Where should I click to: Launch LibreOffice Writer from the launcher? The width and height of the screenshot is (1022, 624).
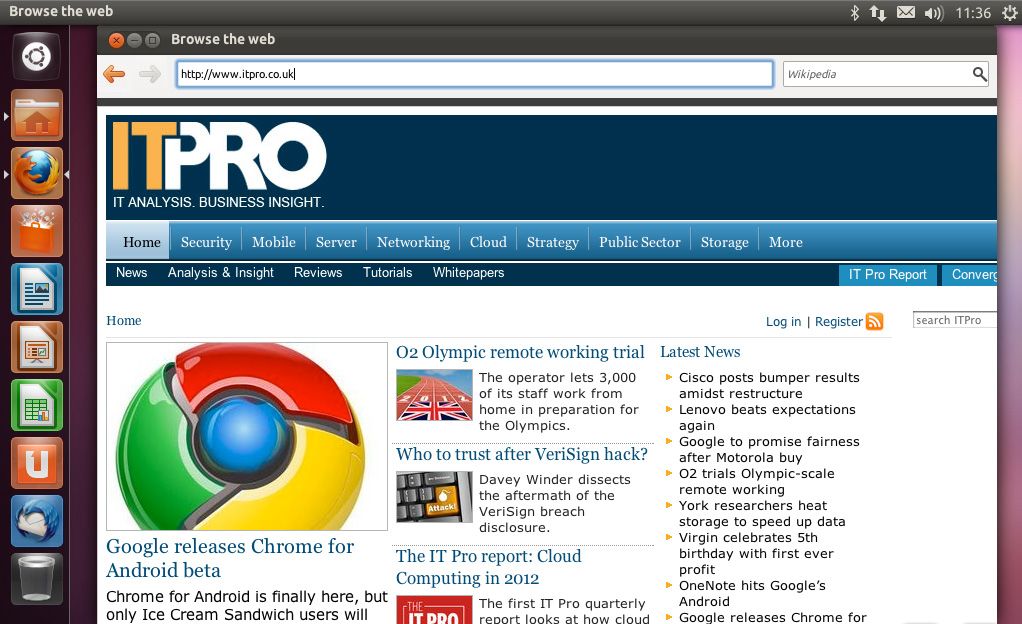point(36,290)
